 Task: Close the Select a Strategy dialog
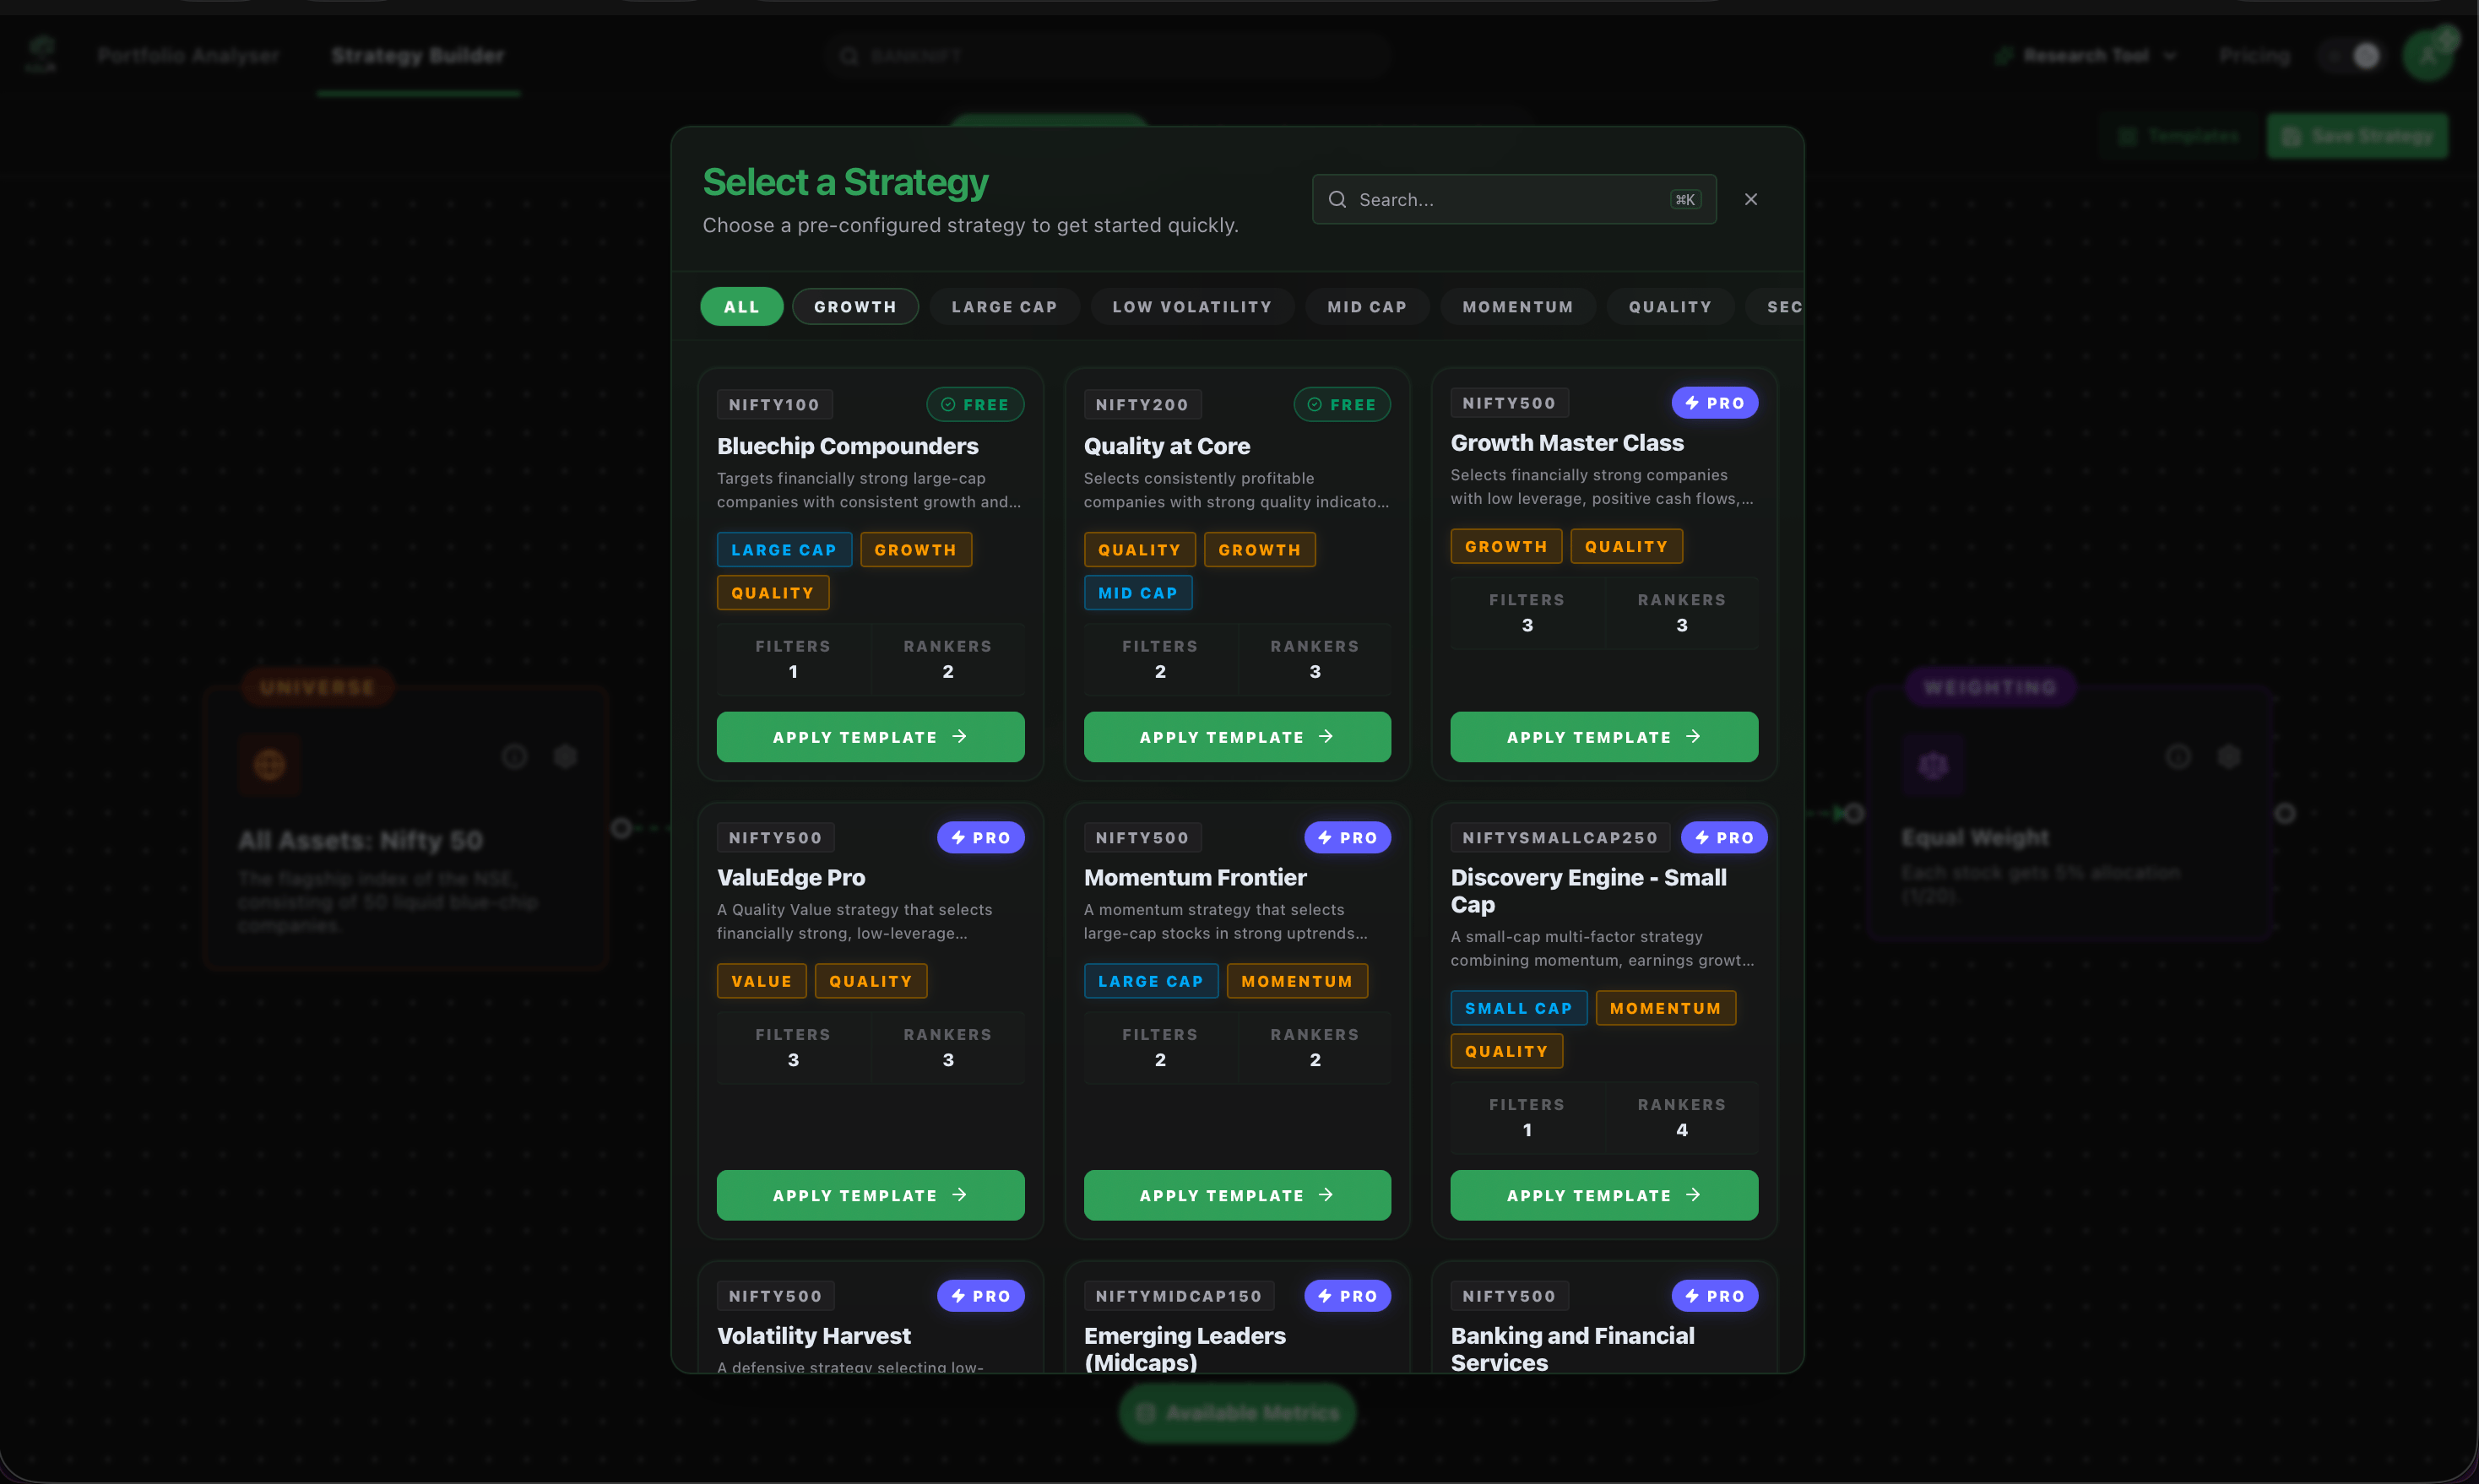[1750, 199]
